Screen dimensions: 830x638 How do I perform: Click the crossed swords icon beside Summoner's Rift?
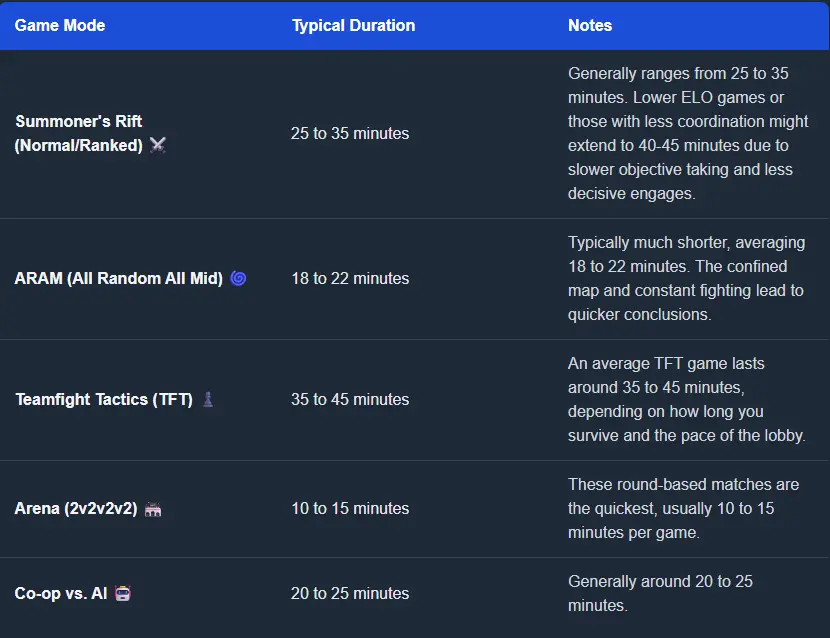tap(158, 145)
